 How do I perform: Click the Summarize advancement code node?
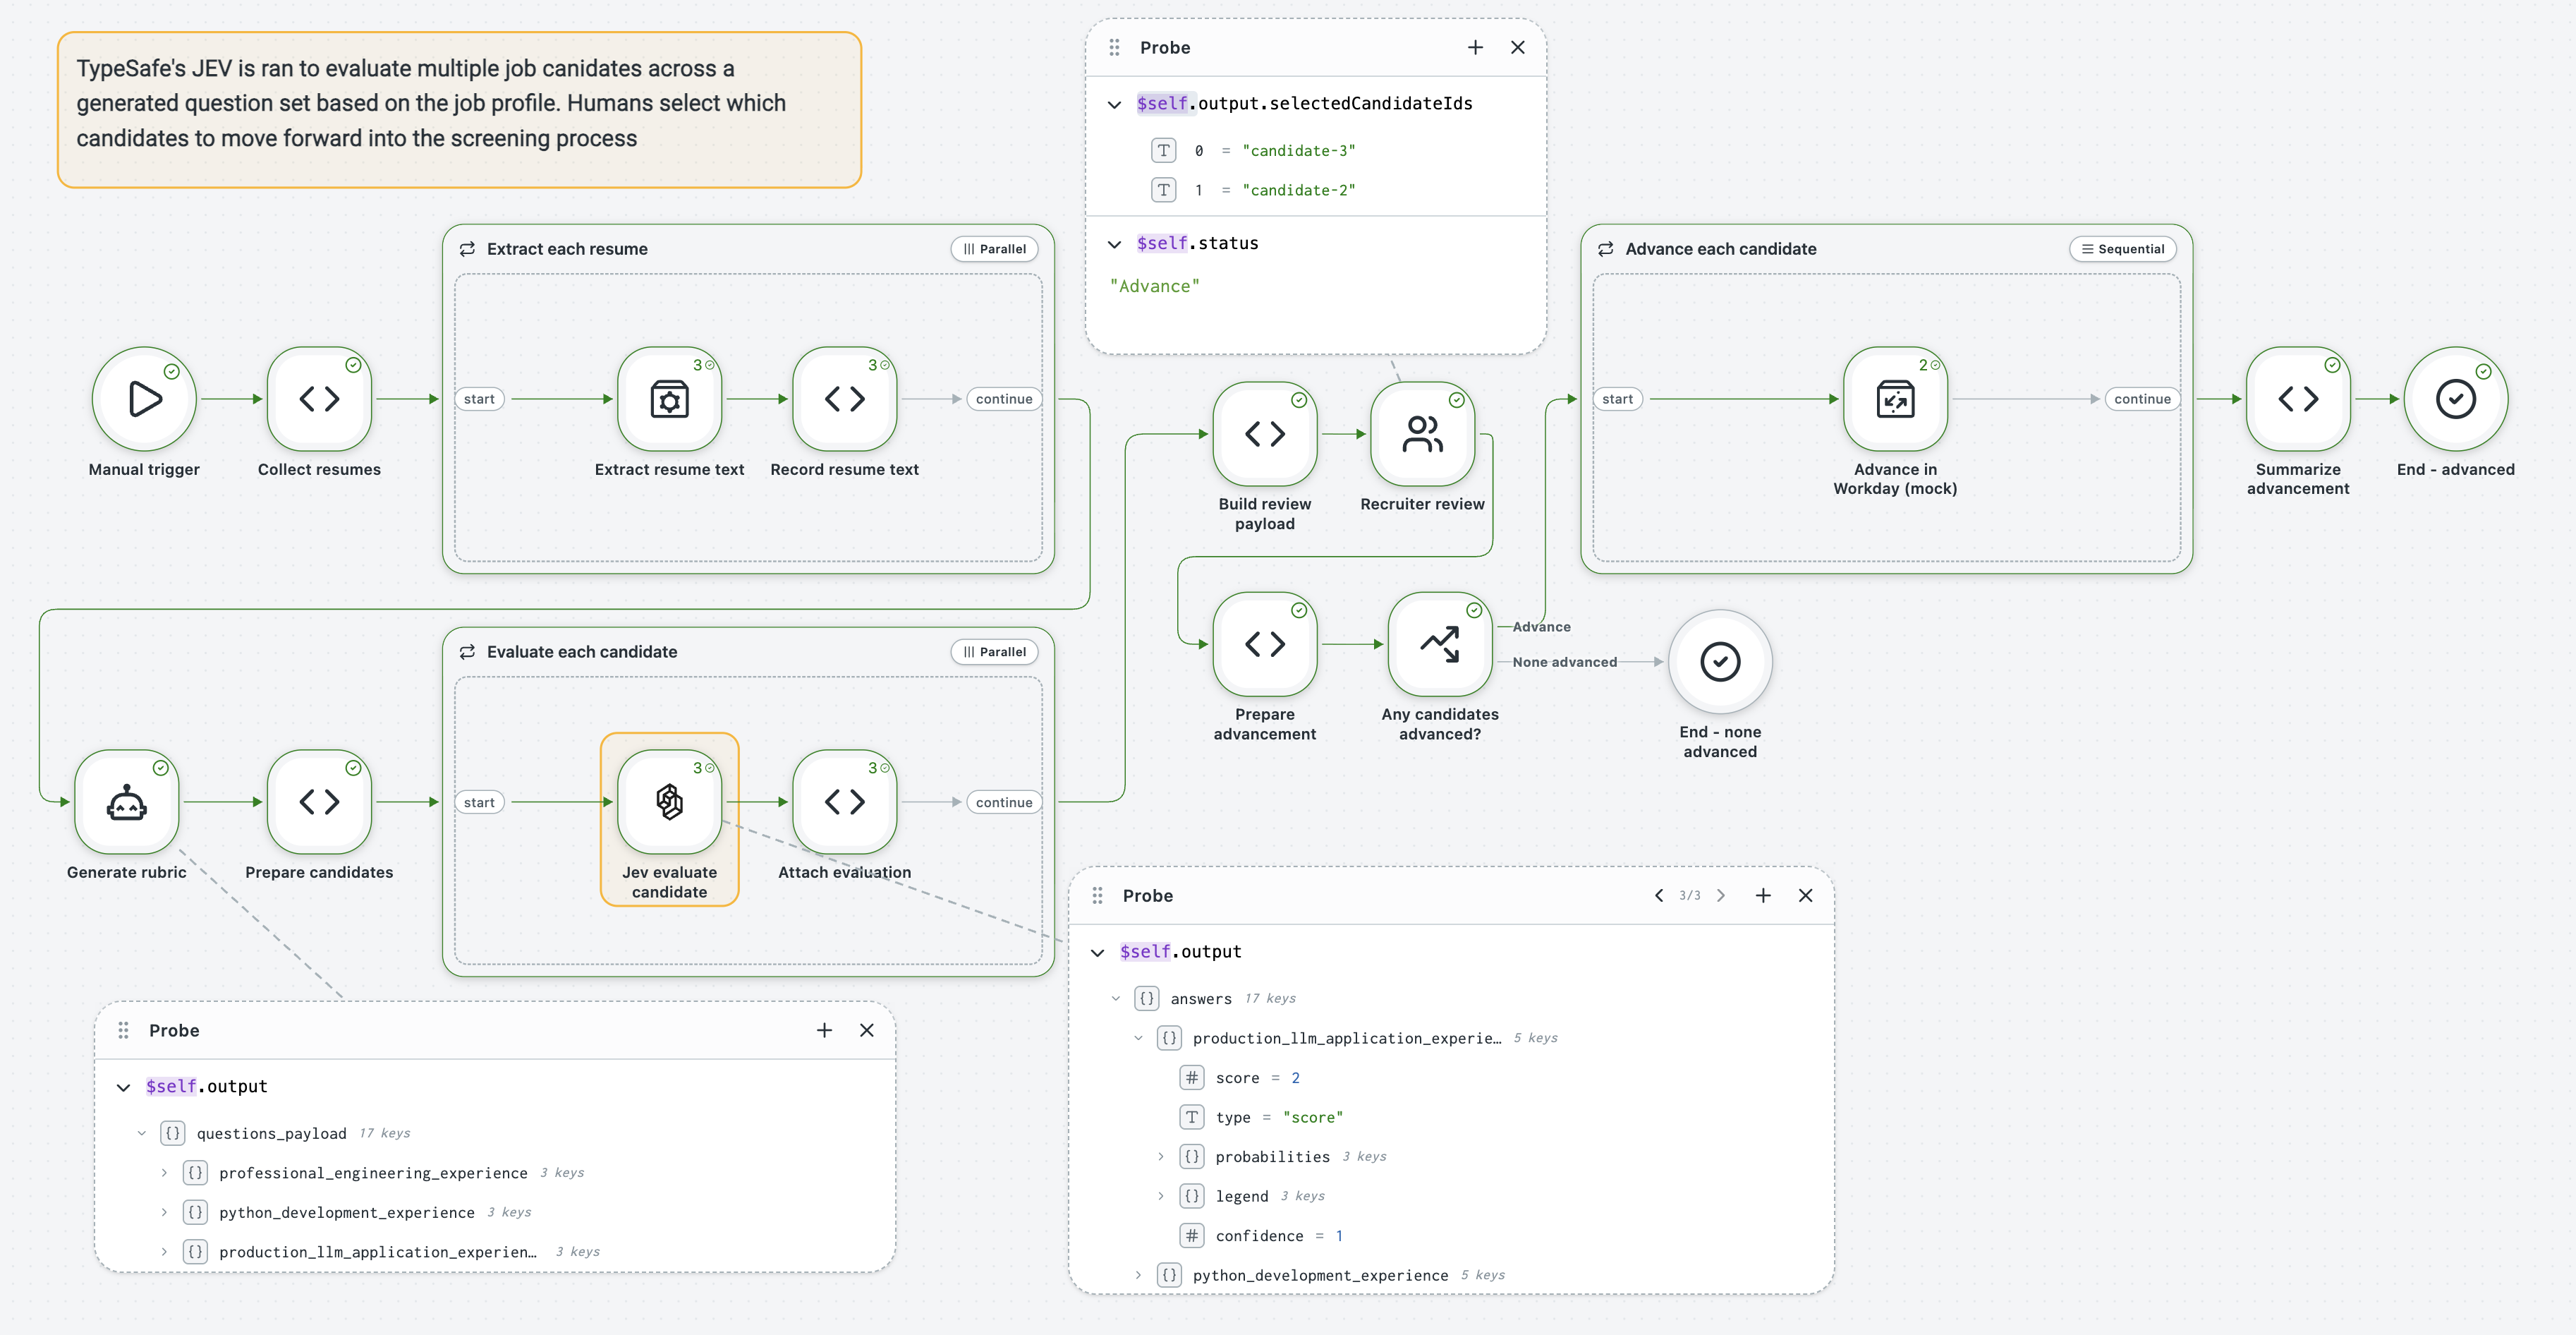coord(2298,399)
